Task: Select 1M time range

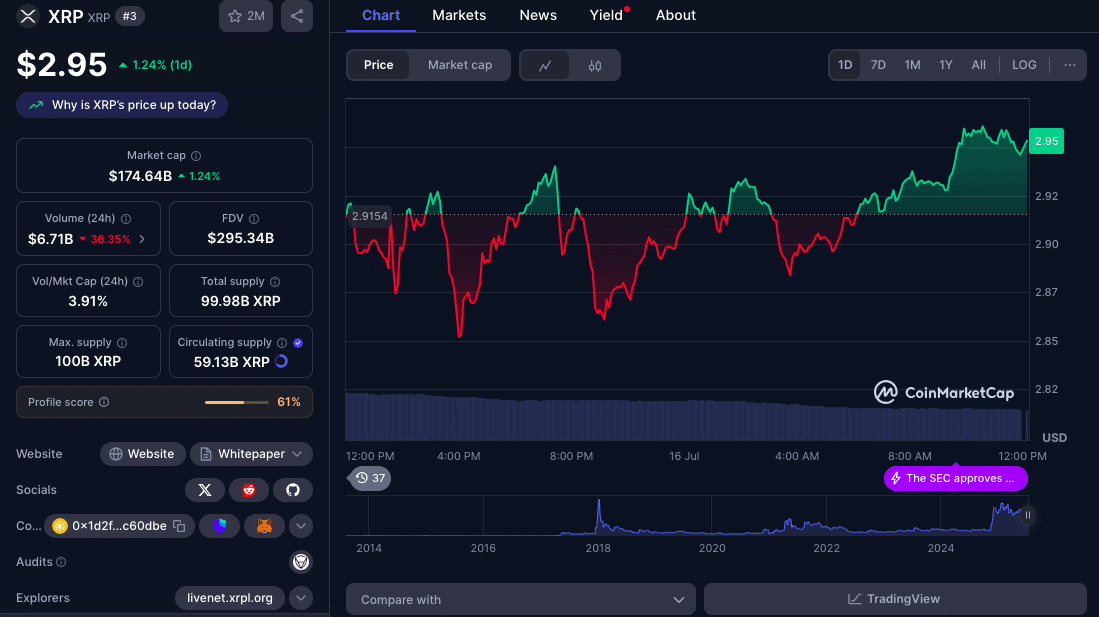Action: [912, 65]
